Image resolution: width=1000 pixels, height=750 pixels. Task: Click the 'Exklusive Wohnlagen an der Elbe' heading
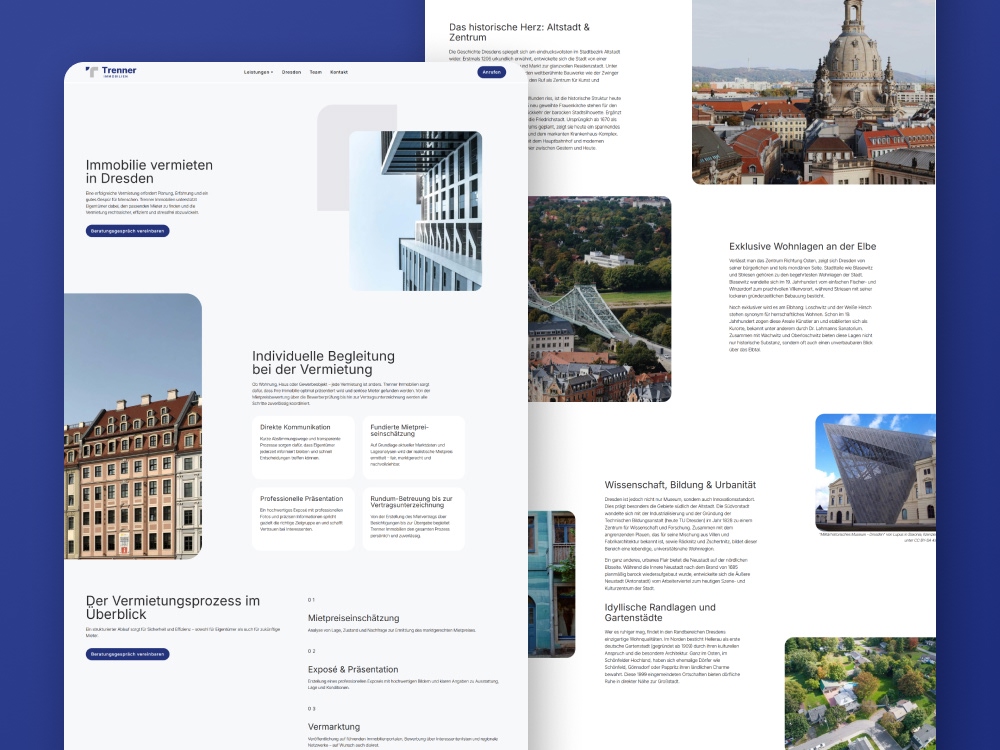[x=801, y=246]
